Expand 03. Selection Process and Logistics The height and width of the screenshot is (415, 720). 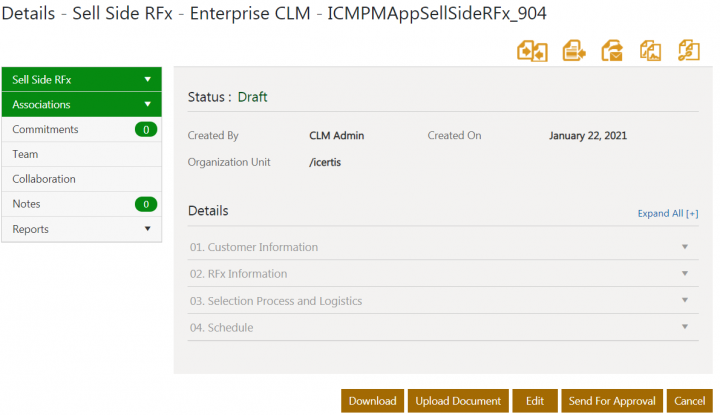685,301
